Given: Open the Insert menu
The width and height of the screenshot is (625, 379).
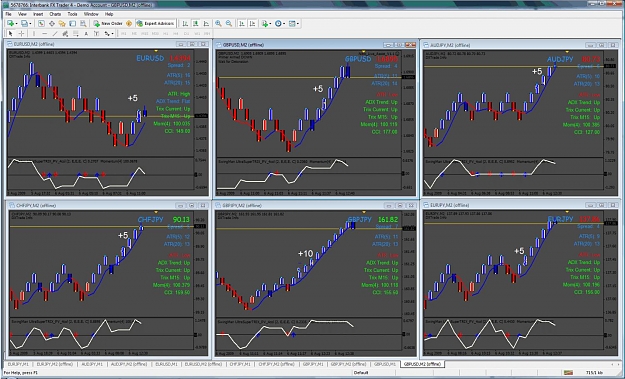Looking at the screenshot, I should click(38, 14).
